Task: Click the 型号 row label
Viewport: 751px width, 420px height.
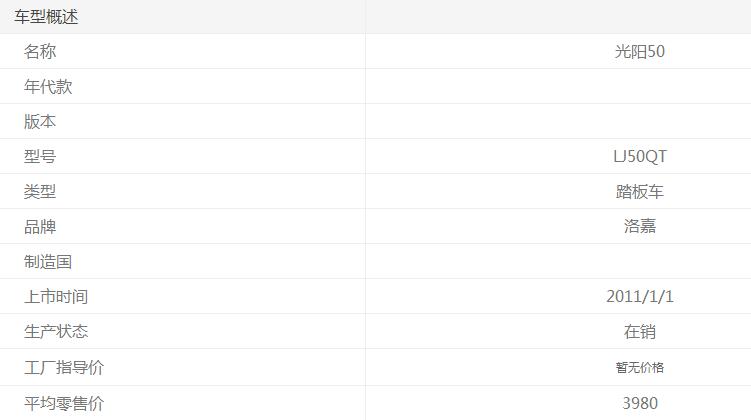Action: (40, 157)
